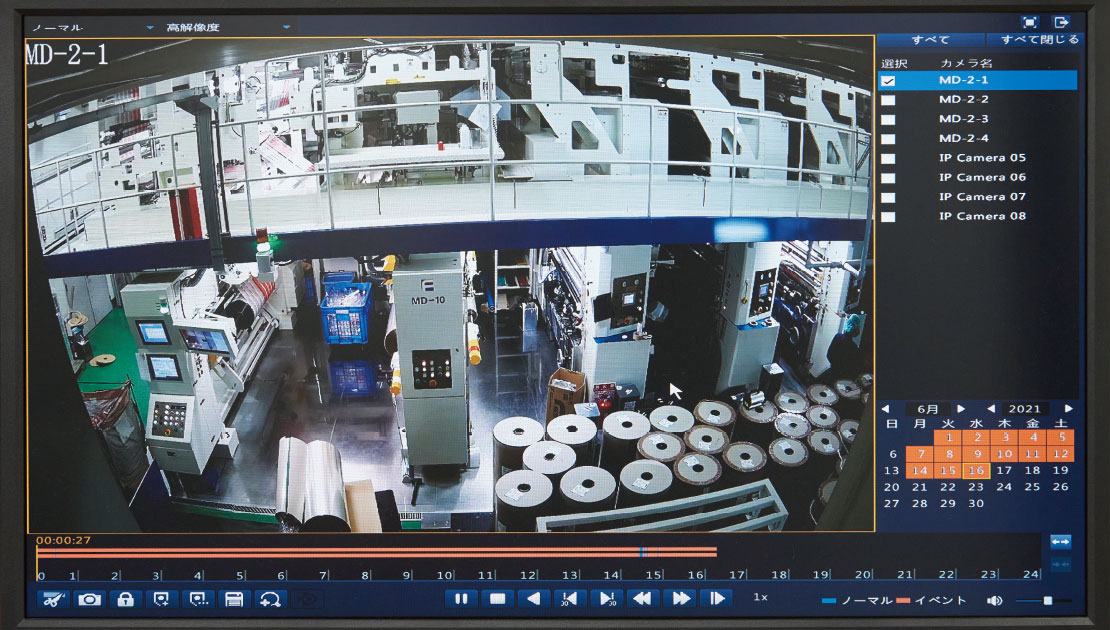The width and height of the screenshot is (1110, 630).
Task: Open the ノーマル playback mode dropdown
Action: coord(92,28)
